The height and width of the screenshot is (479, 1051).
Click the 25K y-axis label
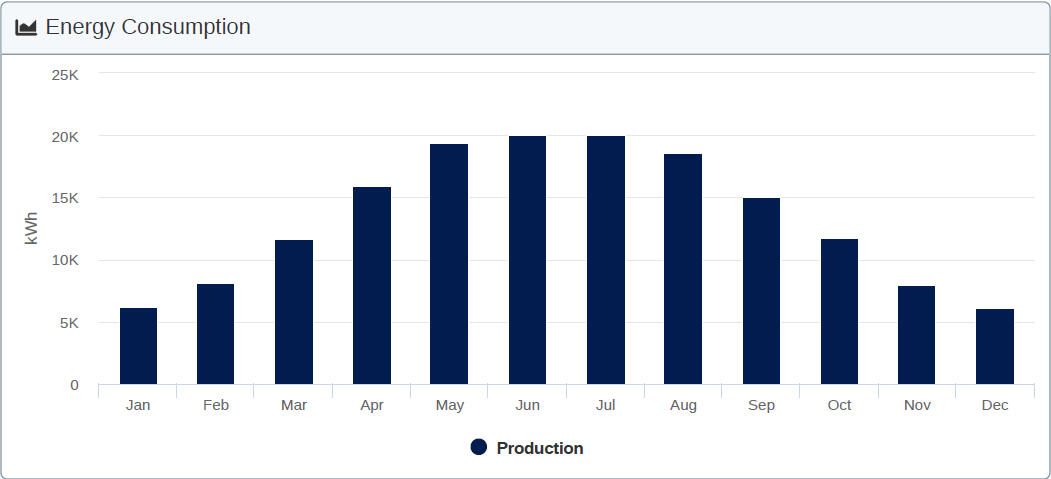pyautogui.click(x=65, y=74)
